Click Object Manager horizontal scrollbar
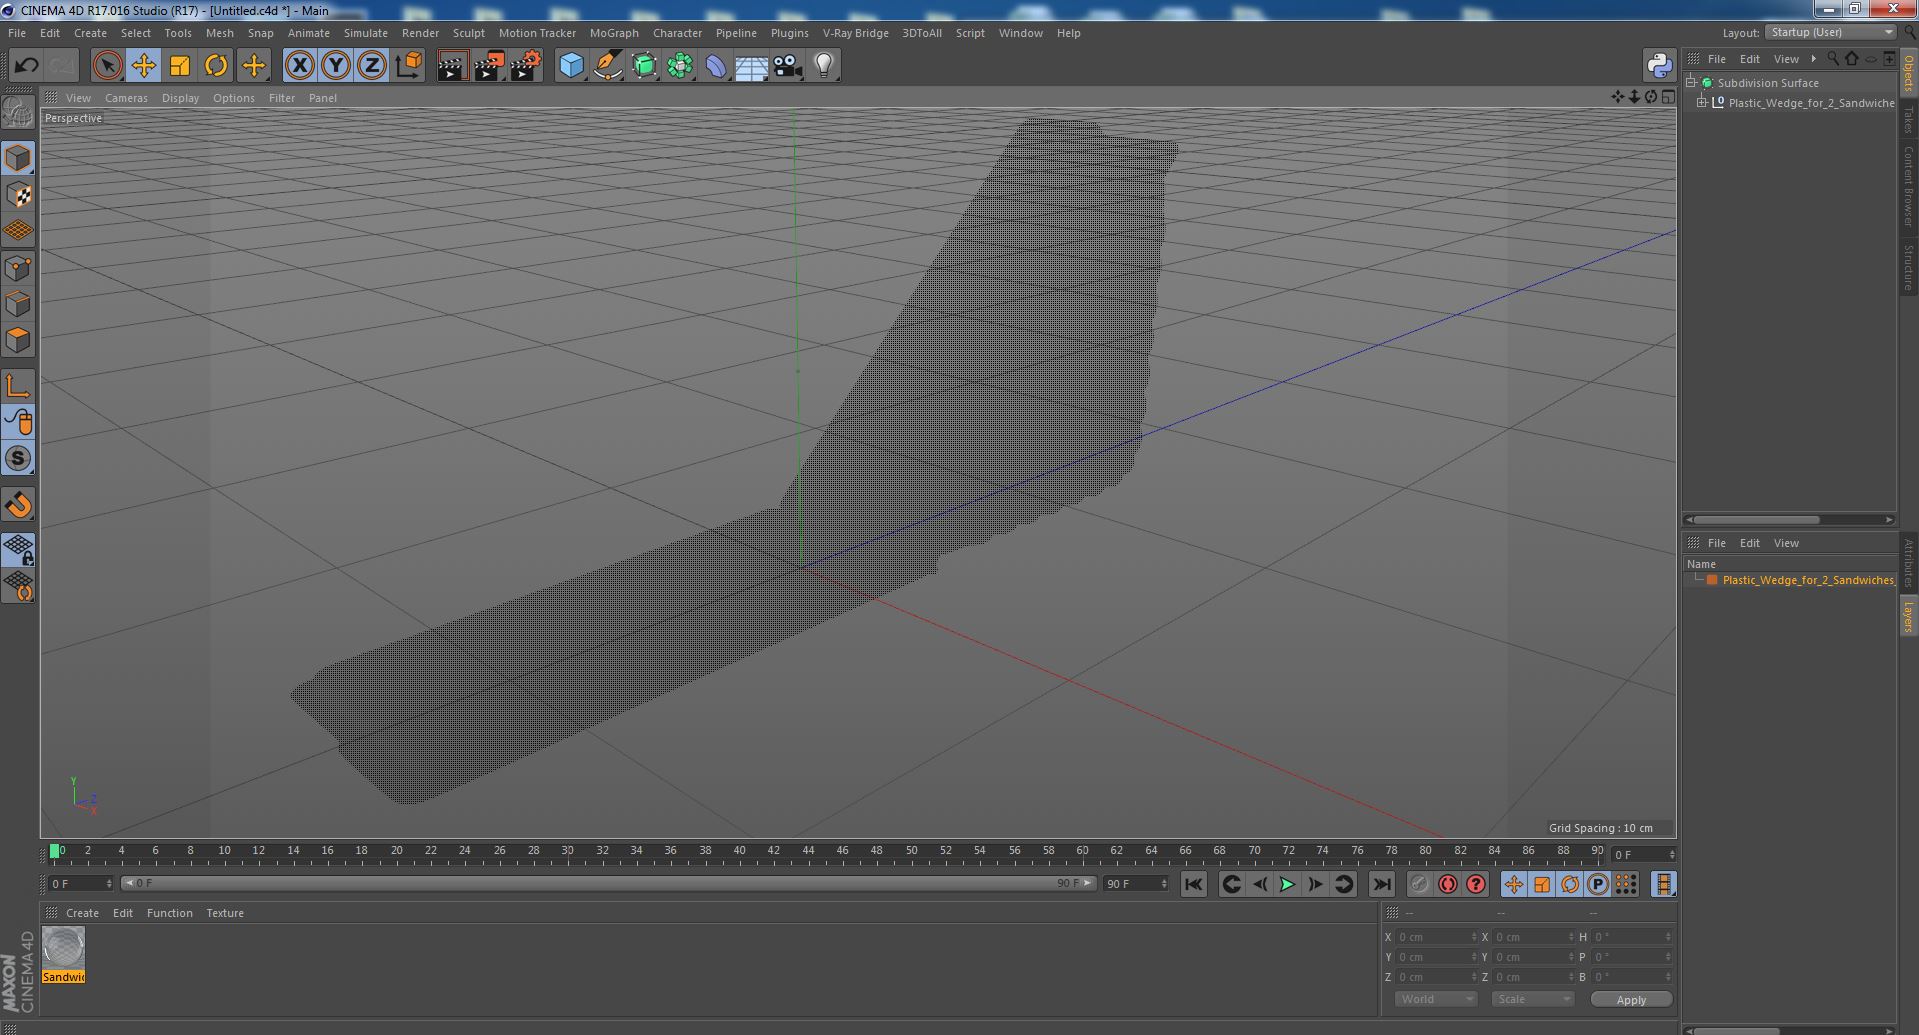1919x1035 pixels. (1756, 520)
